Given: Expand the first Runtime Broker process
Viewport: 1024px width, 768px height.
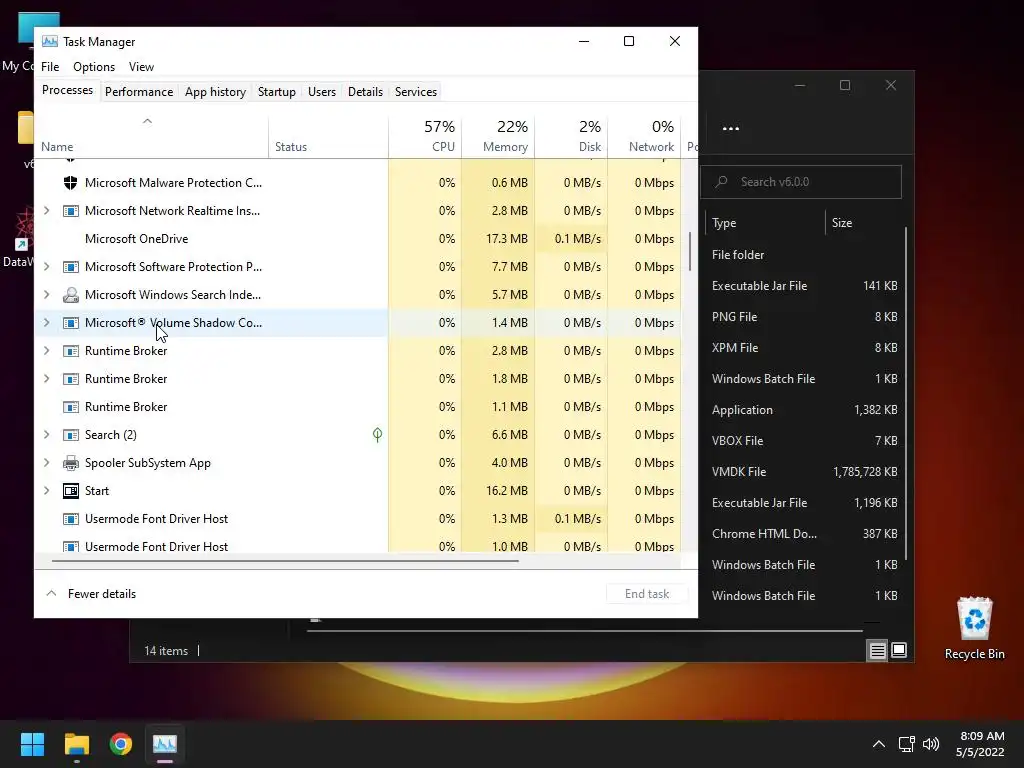Looking at the screenshot, I should (x=46, y=351).
